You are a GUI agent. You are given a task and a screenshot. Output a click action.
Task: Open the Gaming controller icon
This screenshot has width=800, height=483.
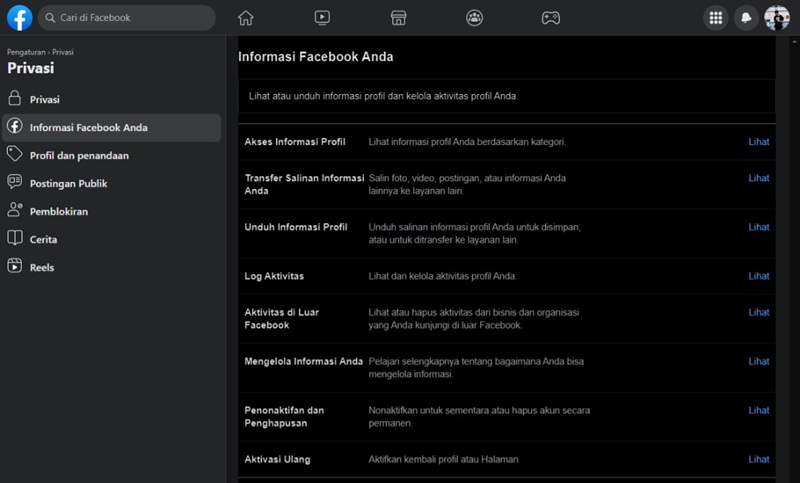coord(550,17)
